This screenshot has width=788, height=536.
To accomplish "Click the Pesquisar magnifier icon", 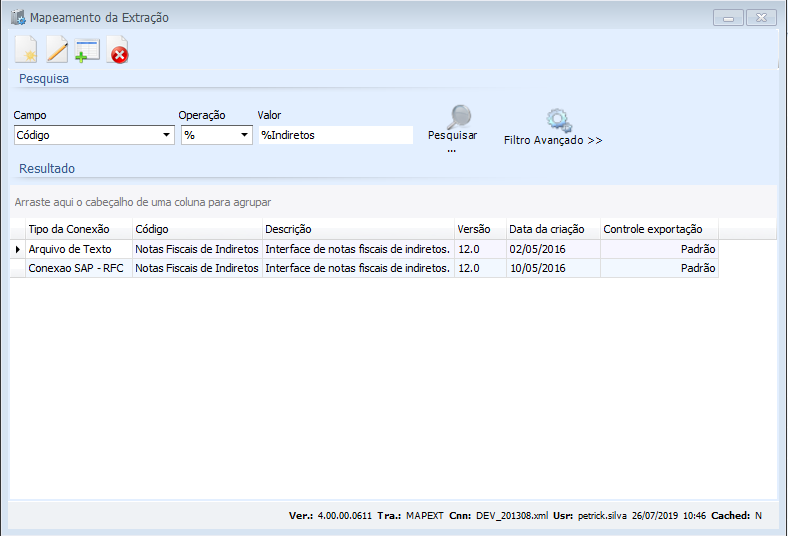I will [x=459, y=117].
